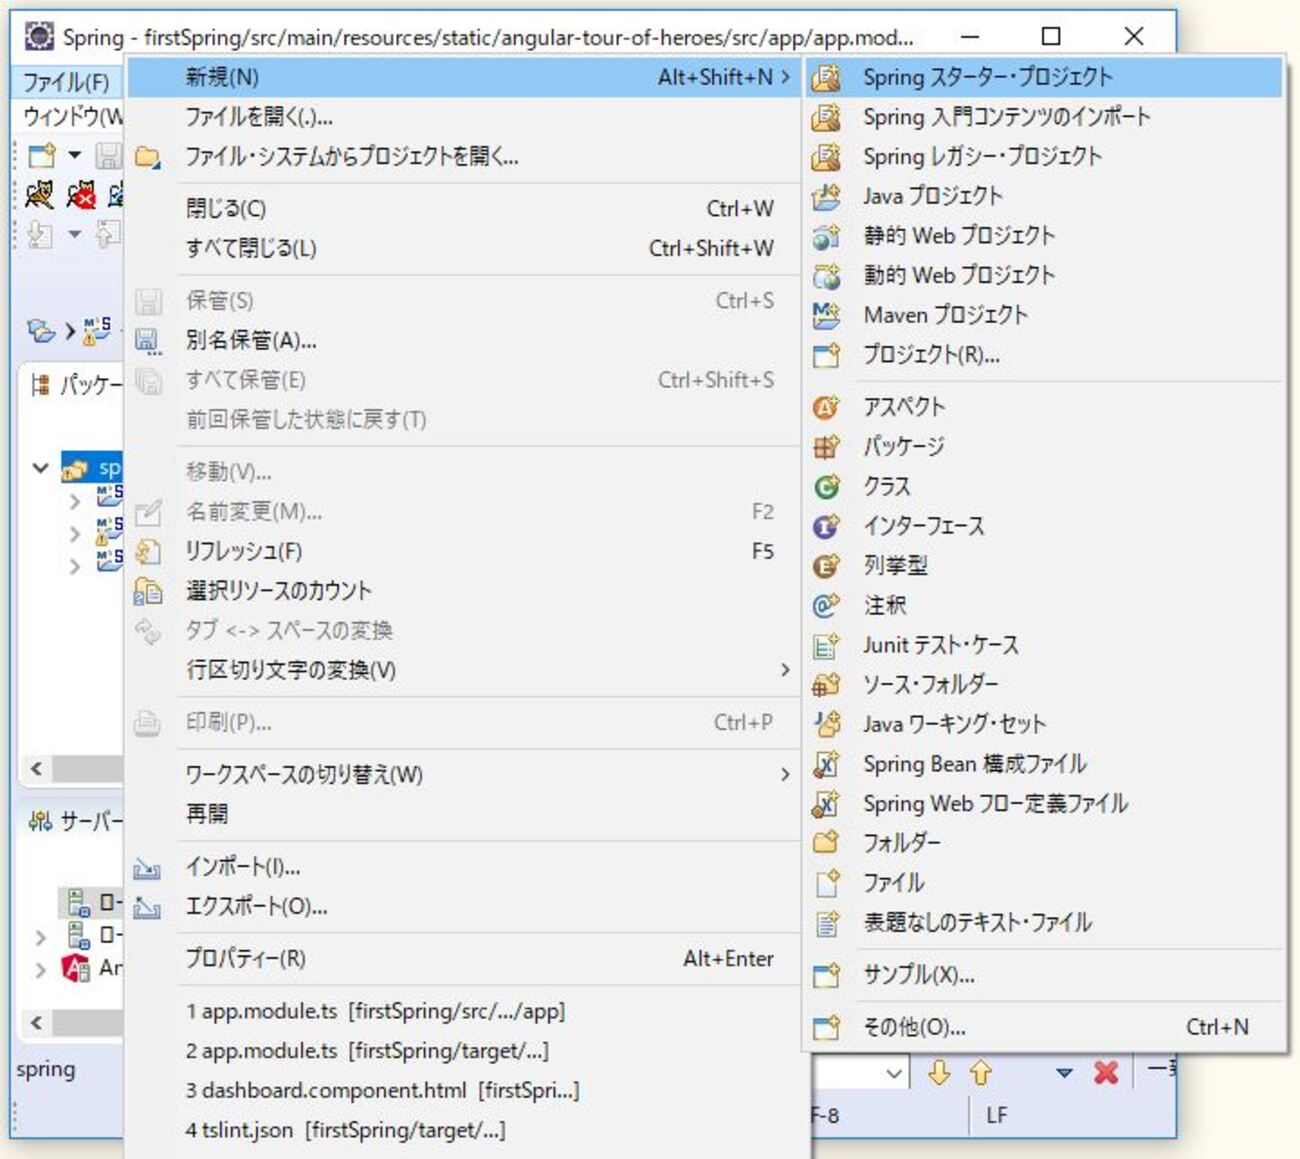
Task: Open recent file 2 app.module.ts target
Action: pos(463,1051)
